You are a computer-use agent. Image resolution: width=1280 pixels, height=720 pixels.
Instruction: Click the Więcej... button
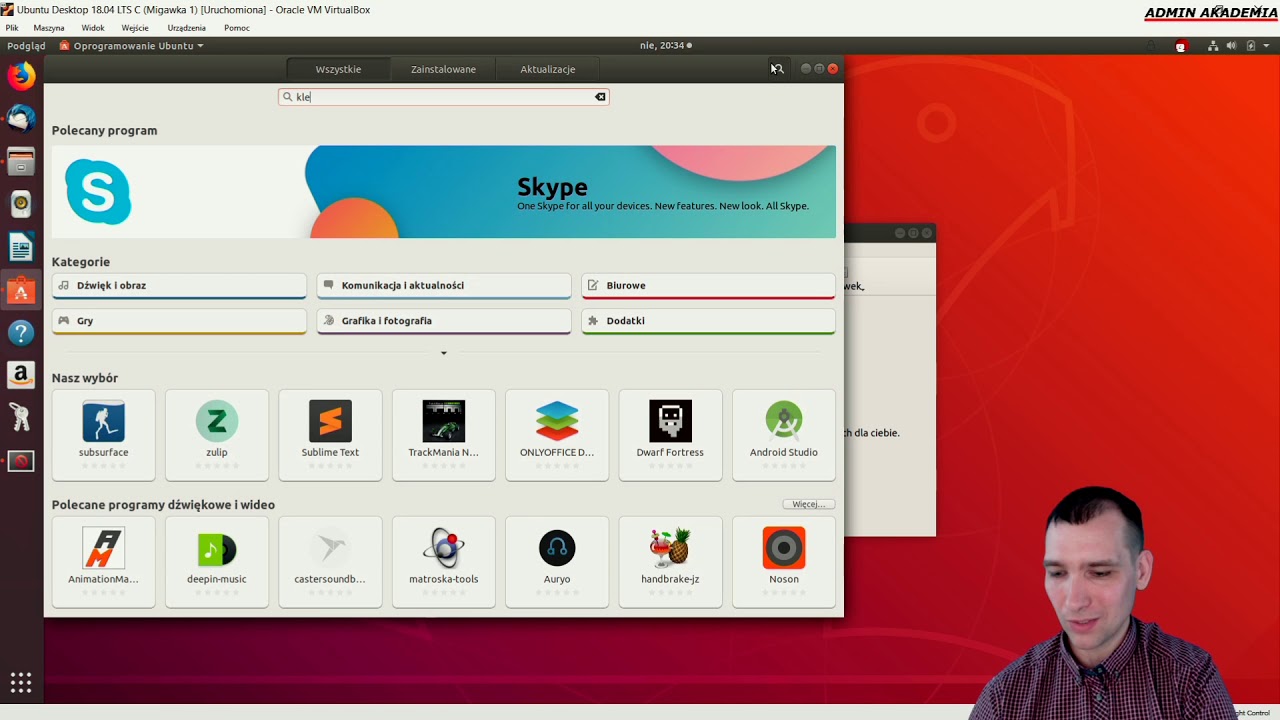coord(808,505)
